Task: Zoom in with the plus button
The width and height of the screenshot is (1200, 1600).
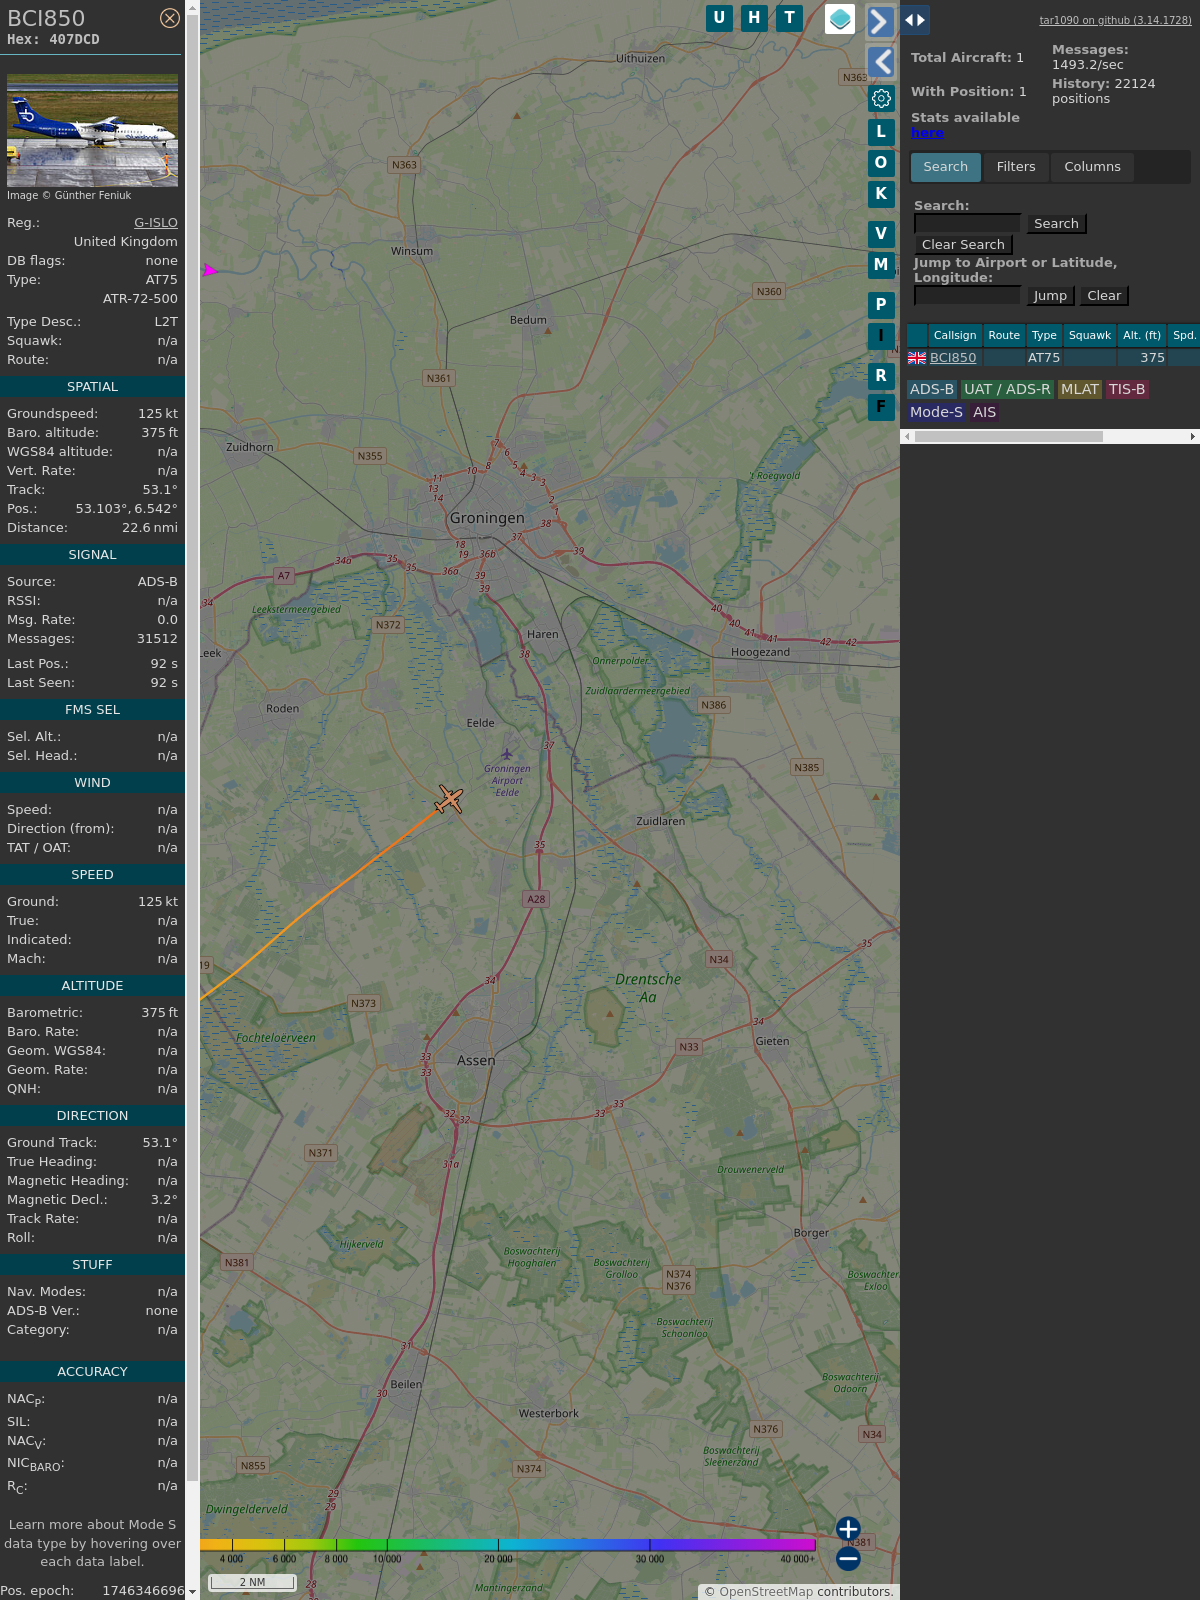Action: click(848, 1529)
